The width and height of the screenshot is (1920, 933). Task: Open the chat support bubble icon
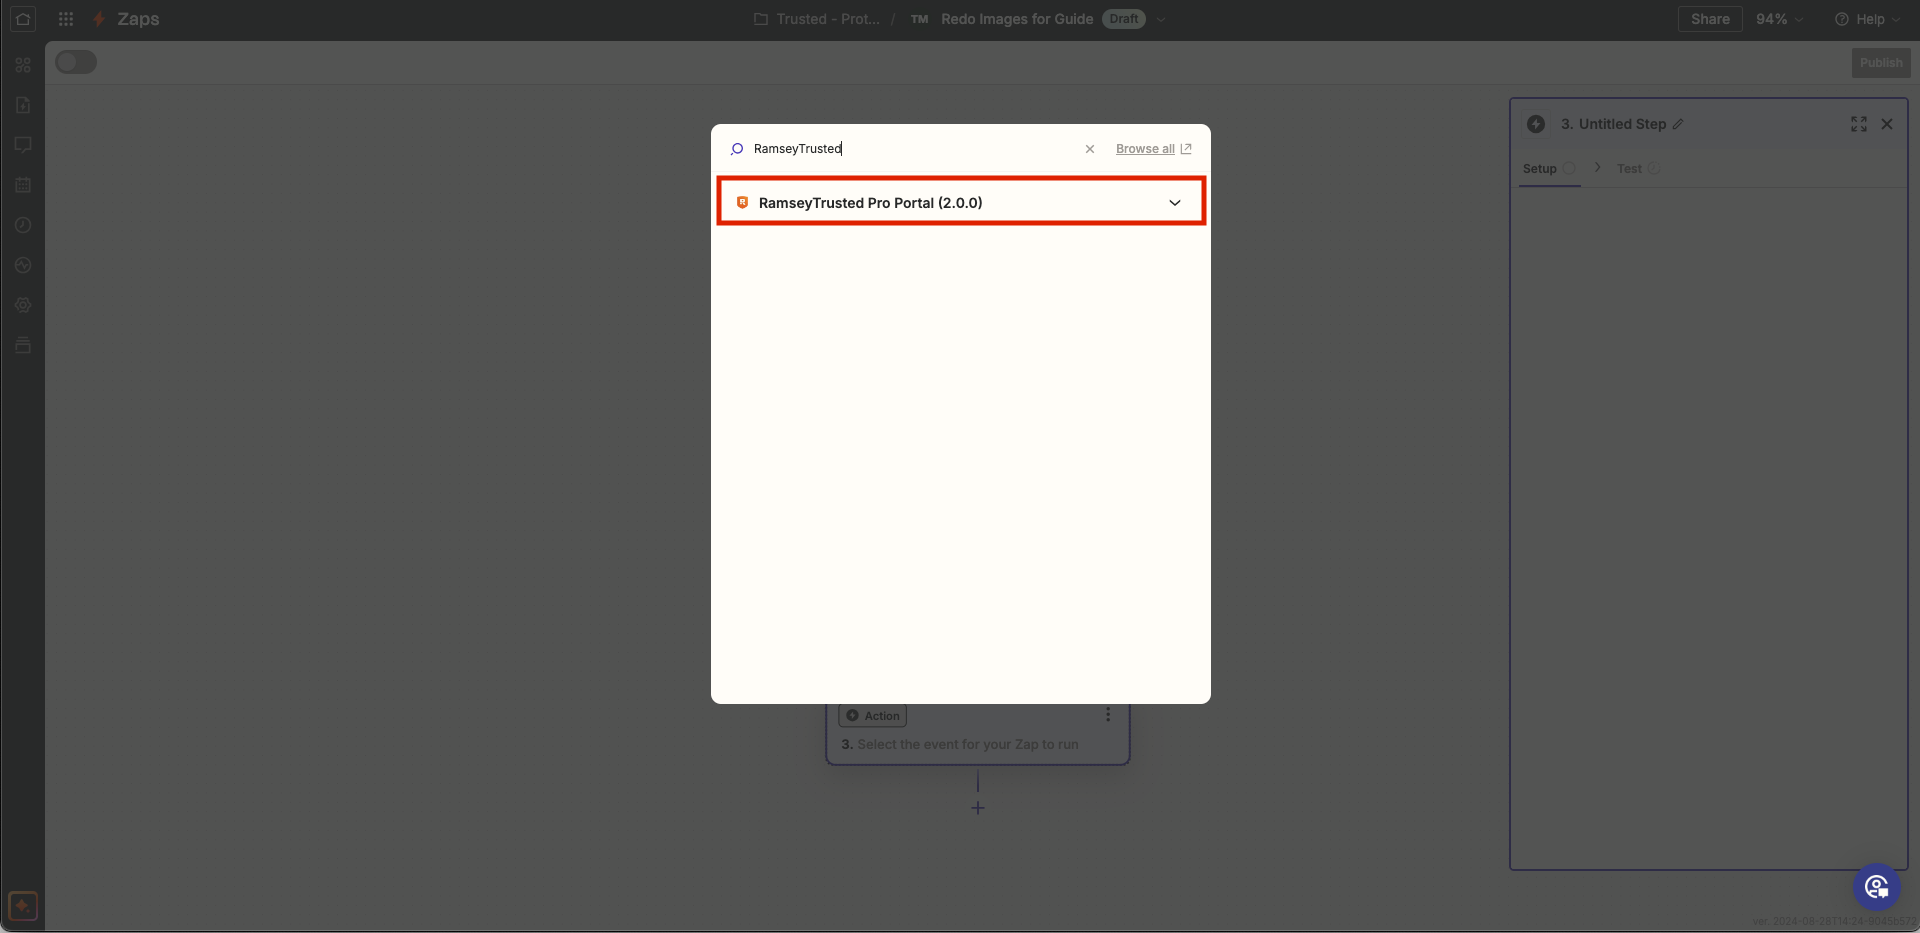coord(1876,887)
